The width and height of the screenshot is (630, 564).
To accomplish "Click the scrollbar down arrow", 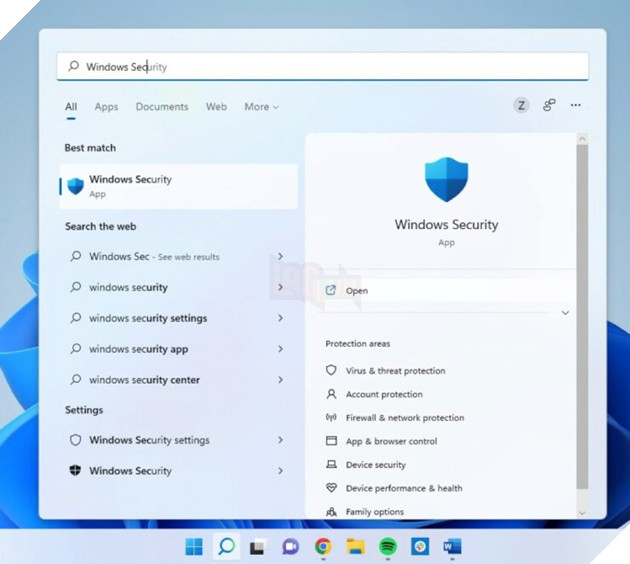I will [x=582, y=513].
